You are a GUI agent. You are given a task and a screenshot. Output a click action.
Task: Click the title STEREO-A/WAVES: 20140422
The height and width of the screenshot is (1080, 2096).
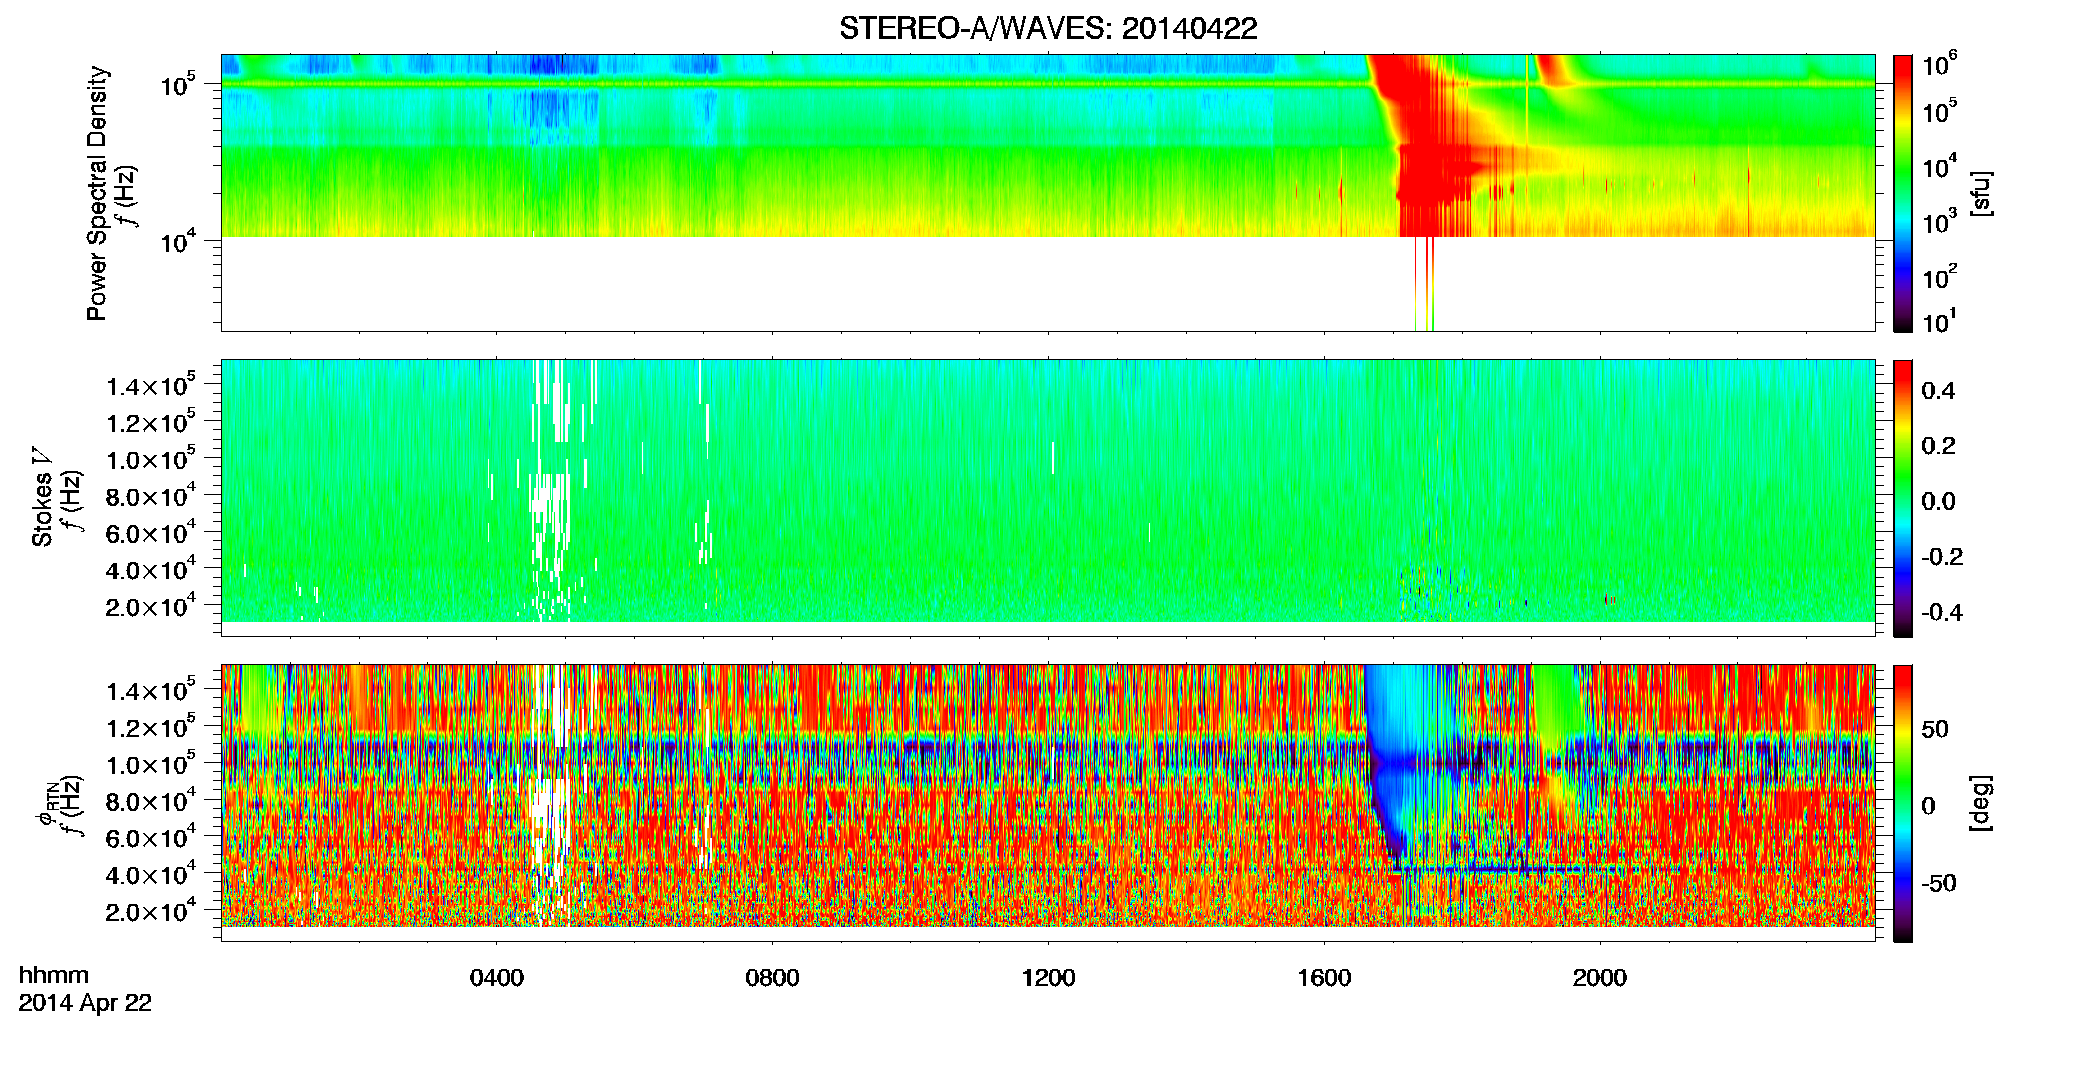click(1048, 28)
